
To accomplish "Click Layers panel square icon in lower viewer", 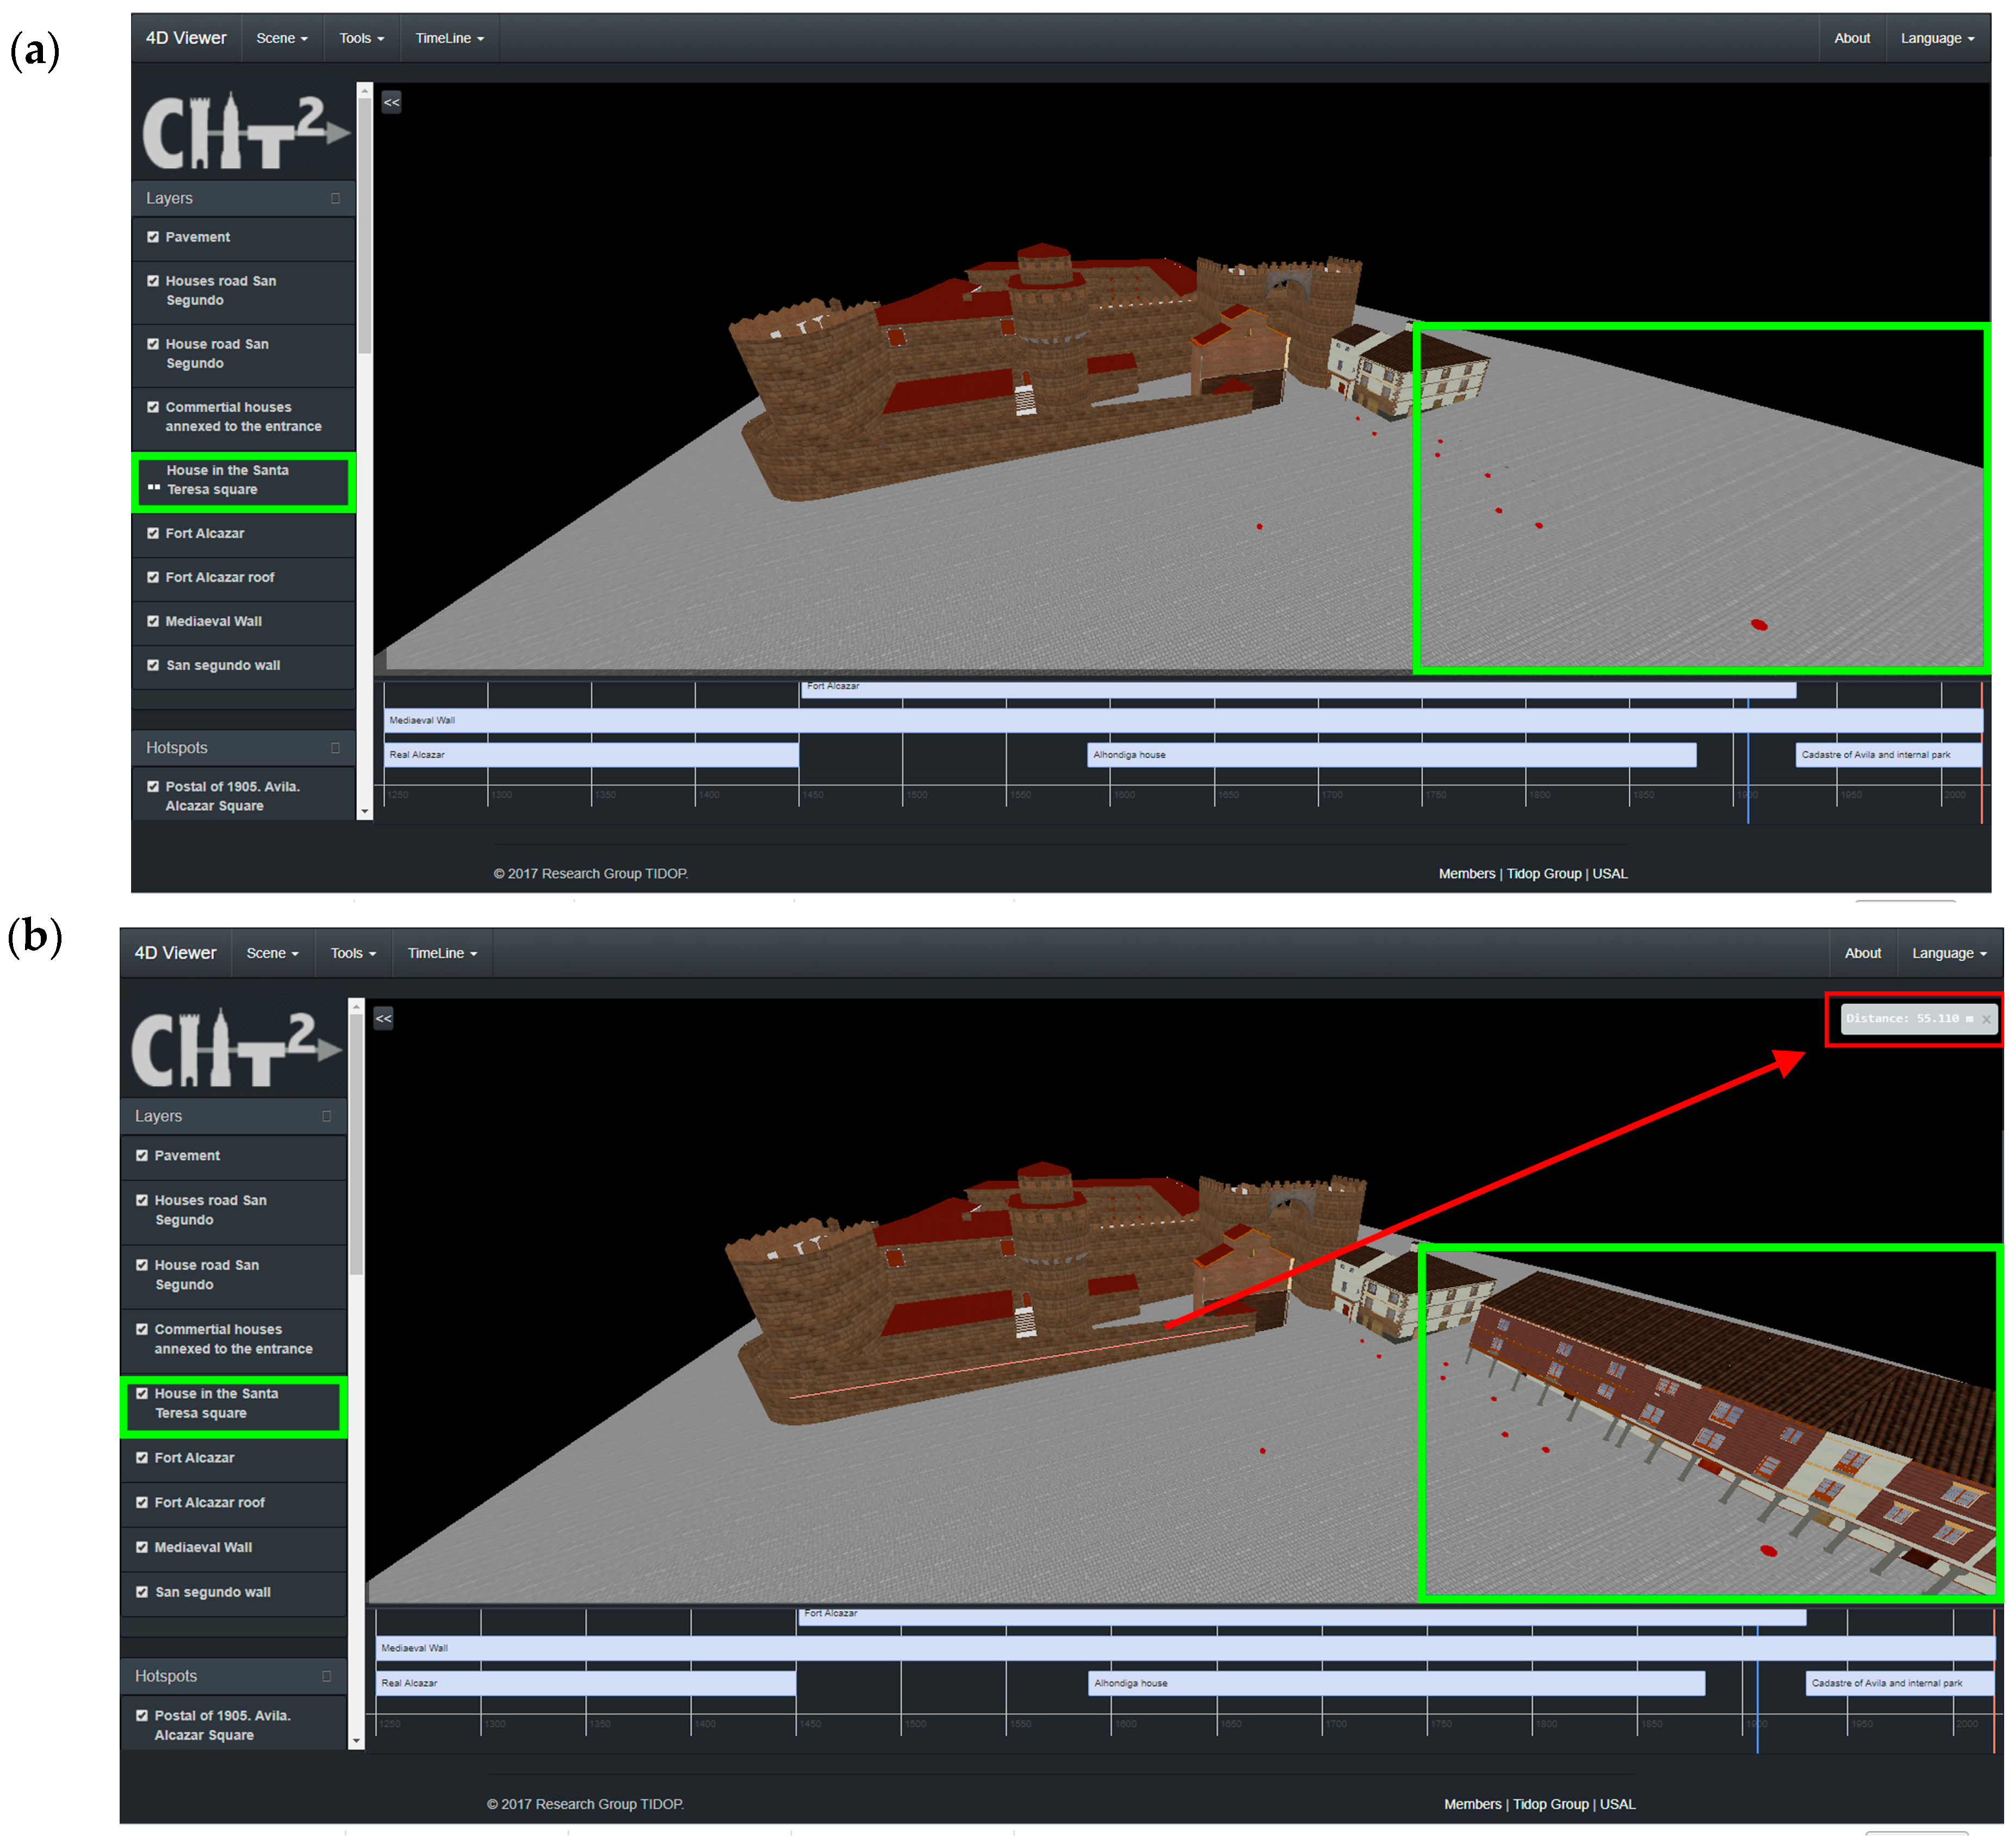I will (326, 1115).
